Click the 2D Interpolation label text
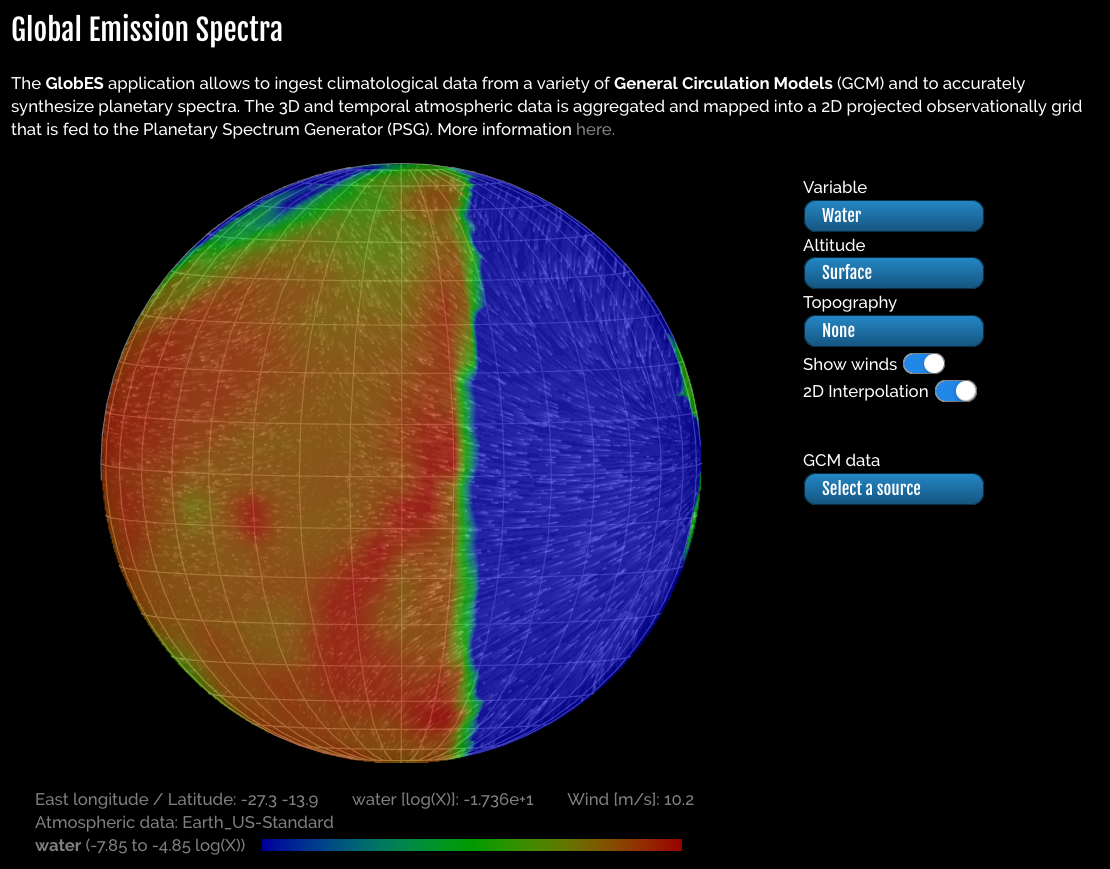 pos(865,391)
